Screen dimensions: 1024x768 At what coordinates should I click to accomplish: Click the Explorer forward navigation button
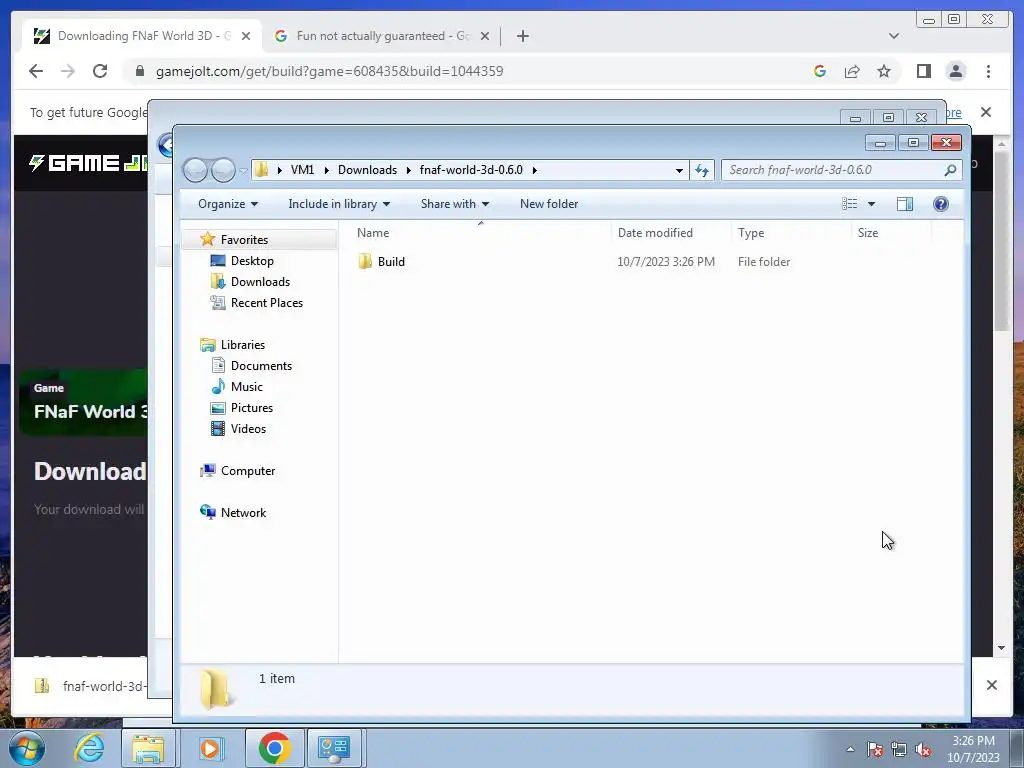(223, 170)
